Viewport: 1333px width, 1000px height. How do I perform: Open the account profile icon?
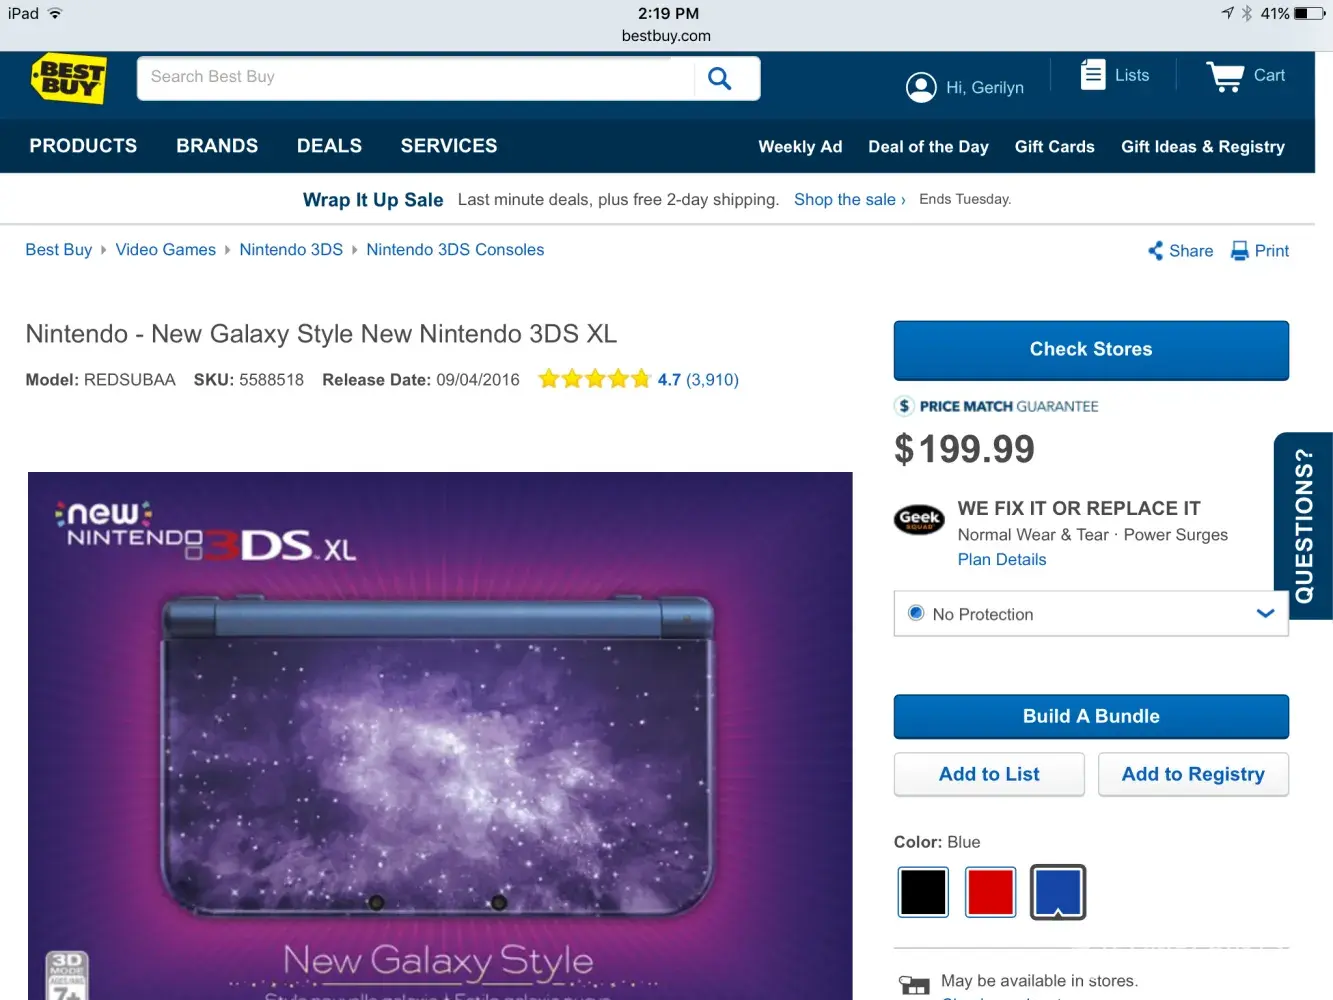[x=921, y=88]
